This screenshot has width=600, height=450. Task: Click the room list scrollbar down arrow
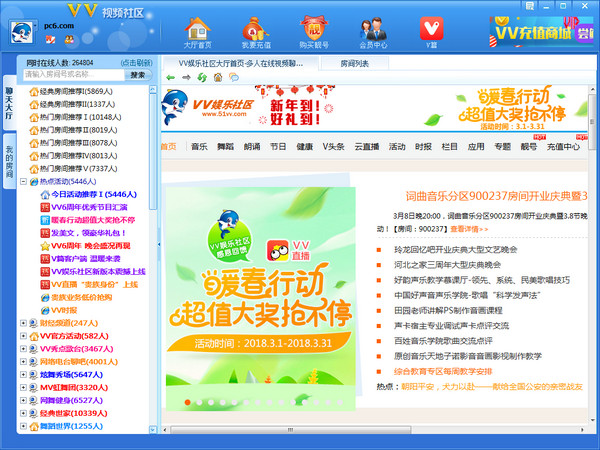point(153,430)
